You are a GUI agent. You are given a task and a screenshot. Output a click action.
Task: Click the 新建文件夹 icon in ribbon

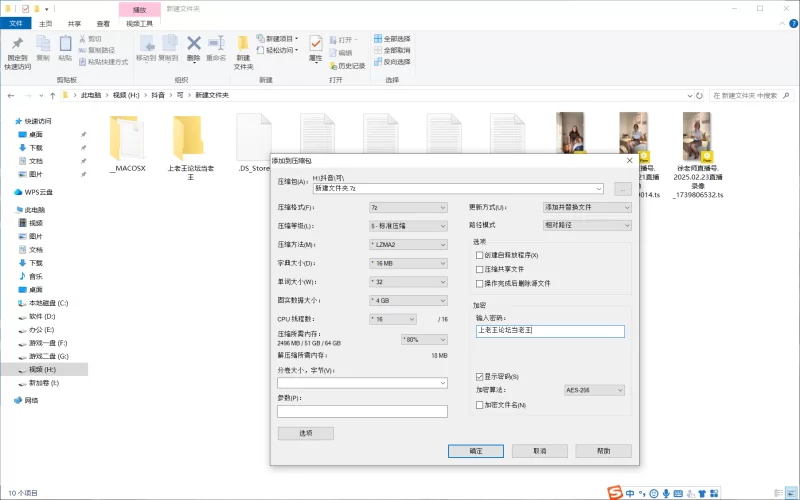[243, 45]
